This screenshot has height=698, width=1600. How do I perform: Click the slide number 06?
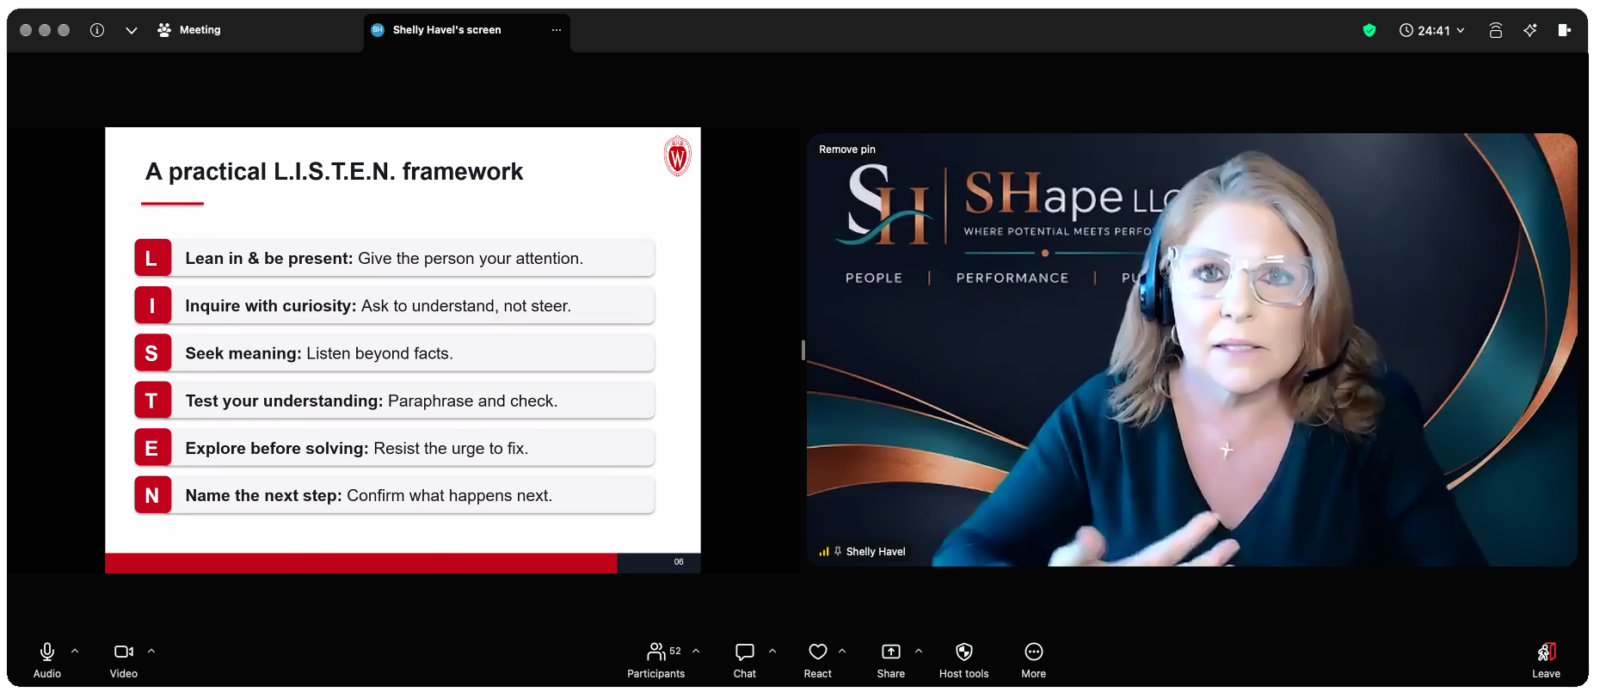click(x=679, y=562)
